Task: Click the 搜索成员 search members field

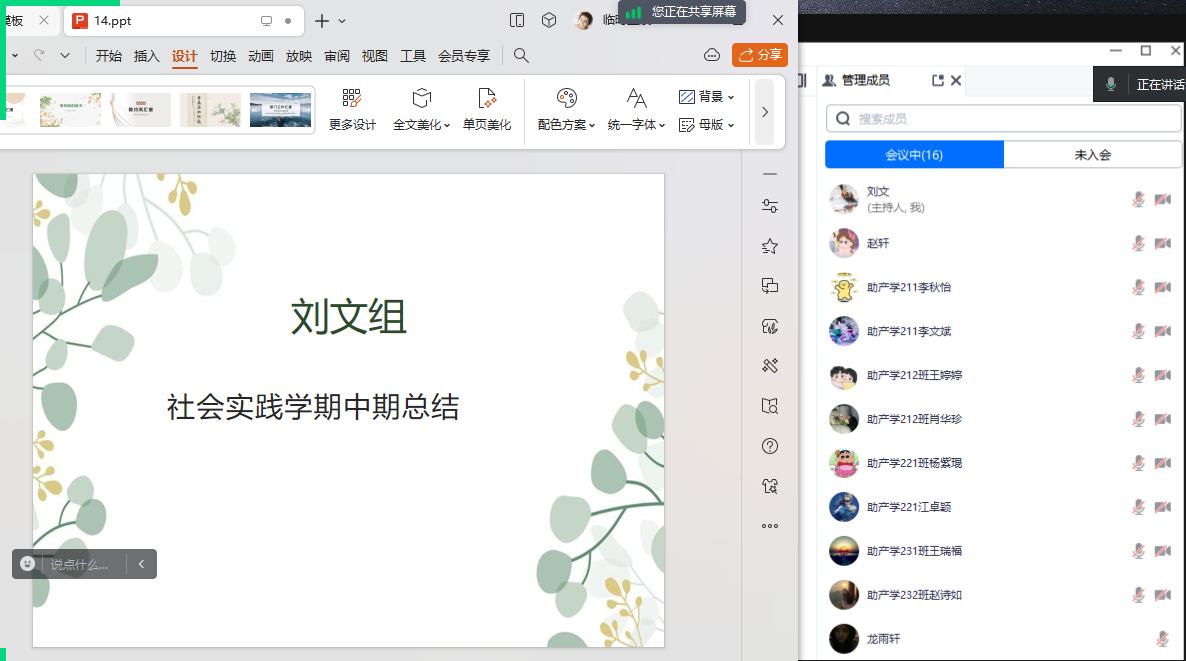Action: point(1003,119)
